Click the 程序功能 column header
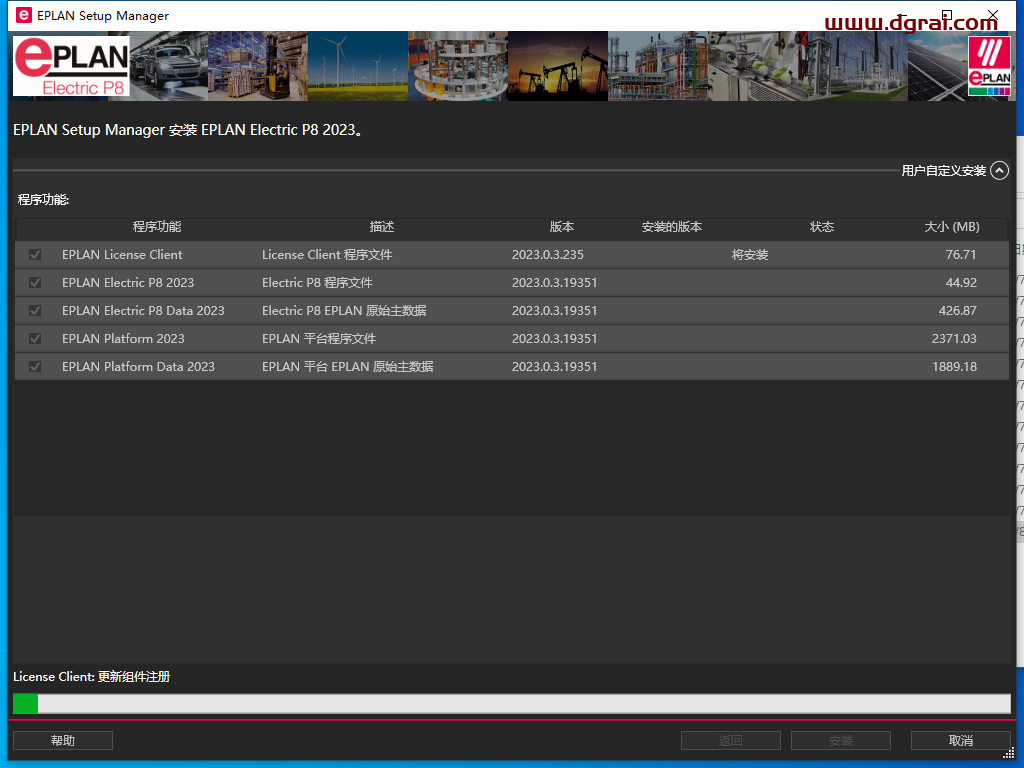The width and height of the screenshot is (1024, 768). pos(157,227)
